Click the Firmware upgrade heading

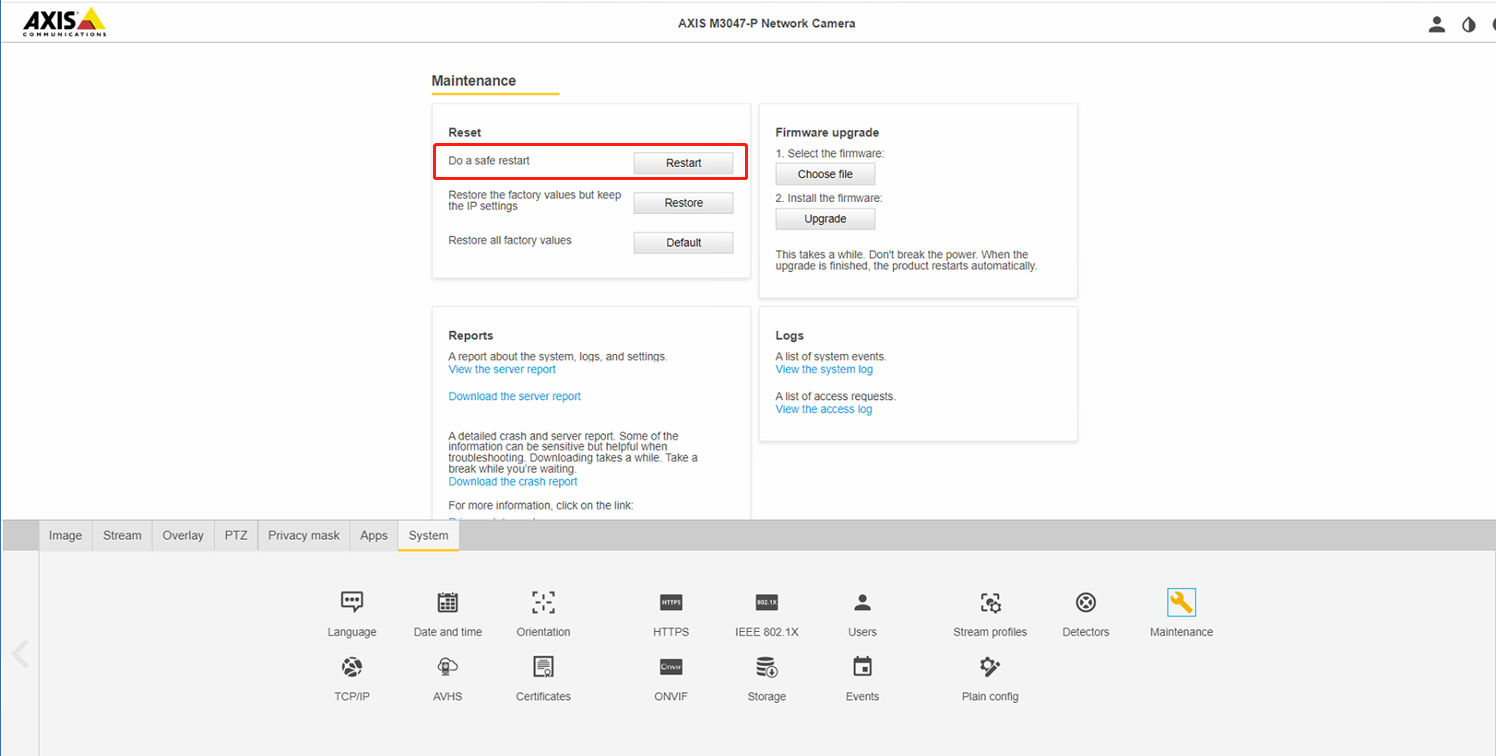pos(827,132)
